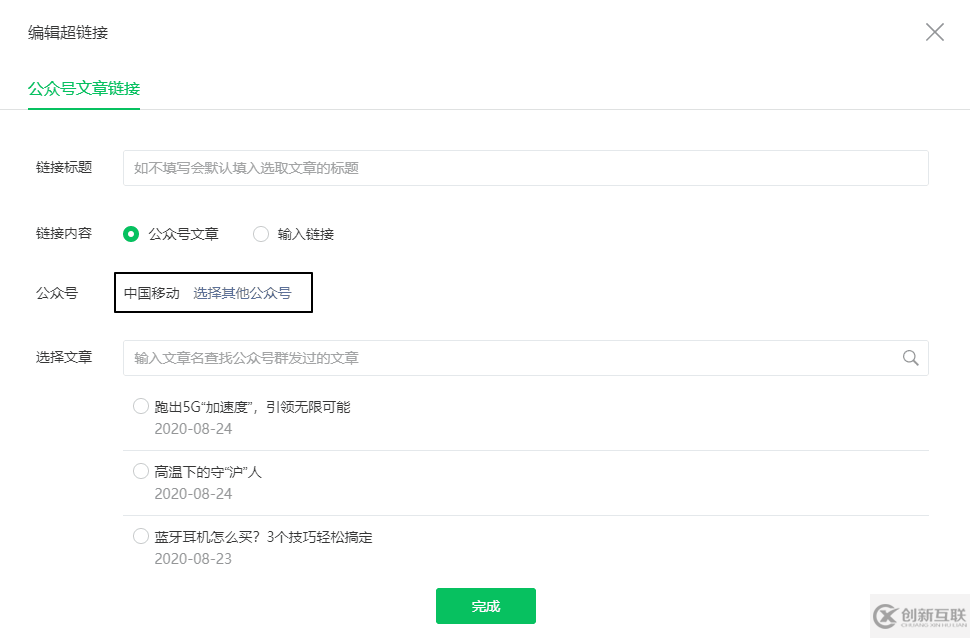This screenshot has width=970, height=638.
Task: Focus the 链接标题 input field
Action: 525,168
